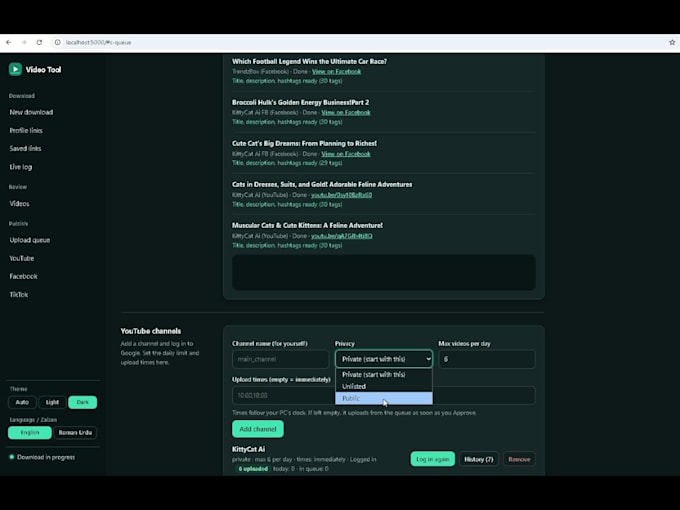The height and width of the screenshot is (510, 680).
Task: Go to TikTok publish page
Action: coord(19,295)
